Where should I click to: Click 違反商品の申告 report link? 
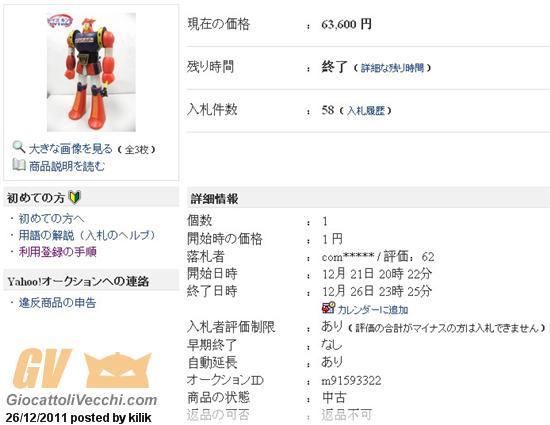(58, 303)
